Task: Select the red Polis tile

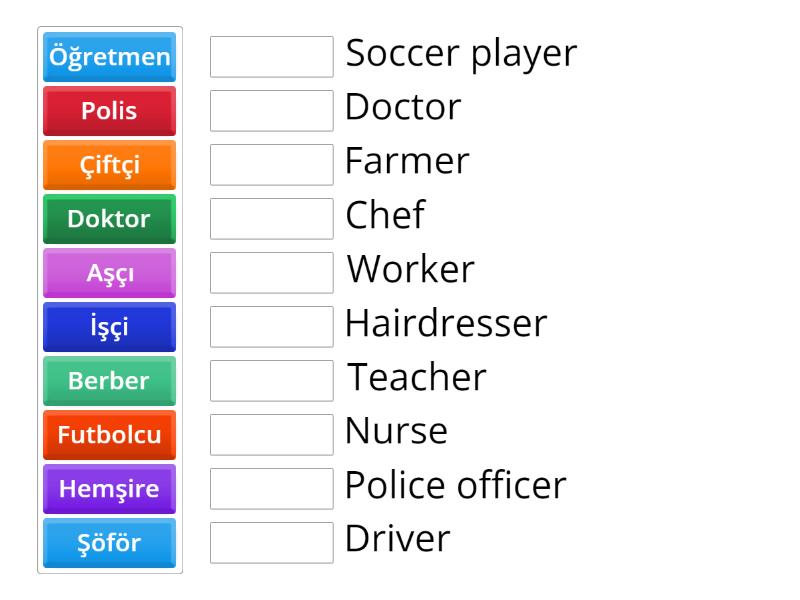Action: [x=109, y=111]
